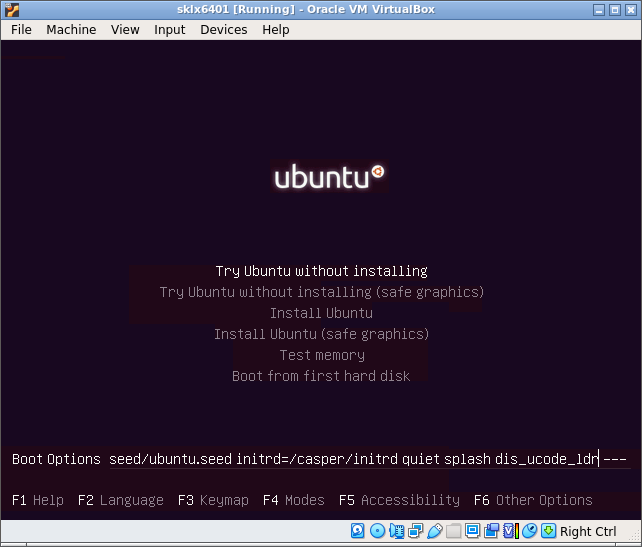The height and width of the screenshot is (547, 642).
Task: Open the optical drive status icon
Action: pyautogui.click(x=377, y=531)
